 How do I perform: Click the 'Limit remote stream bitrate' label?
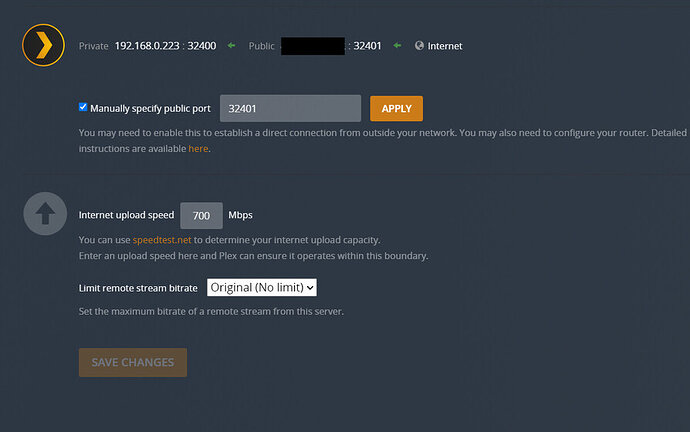(x=138, y=288)
